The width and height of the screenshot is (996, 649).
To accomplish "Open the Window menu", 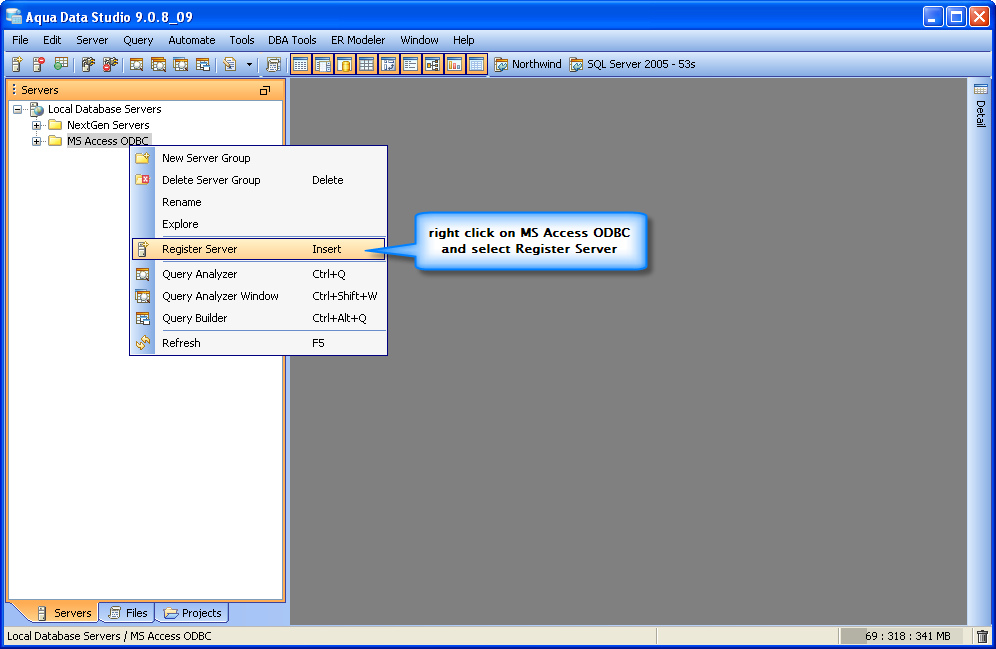I will pyautogui.click(x=419, y=40).
